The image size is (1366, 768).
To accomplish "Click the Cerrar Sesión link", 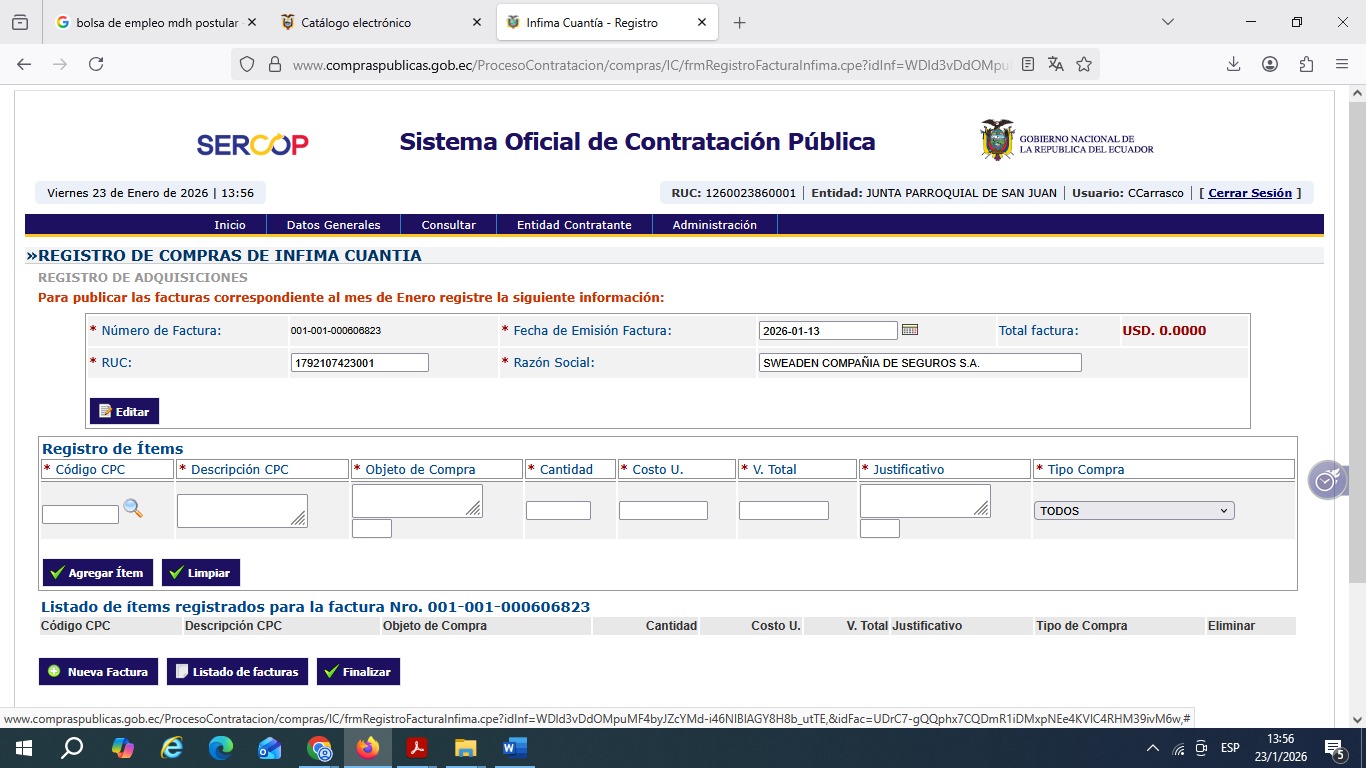I will (1250, 193).
